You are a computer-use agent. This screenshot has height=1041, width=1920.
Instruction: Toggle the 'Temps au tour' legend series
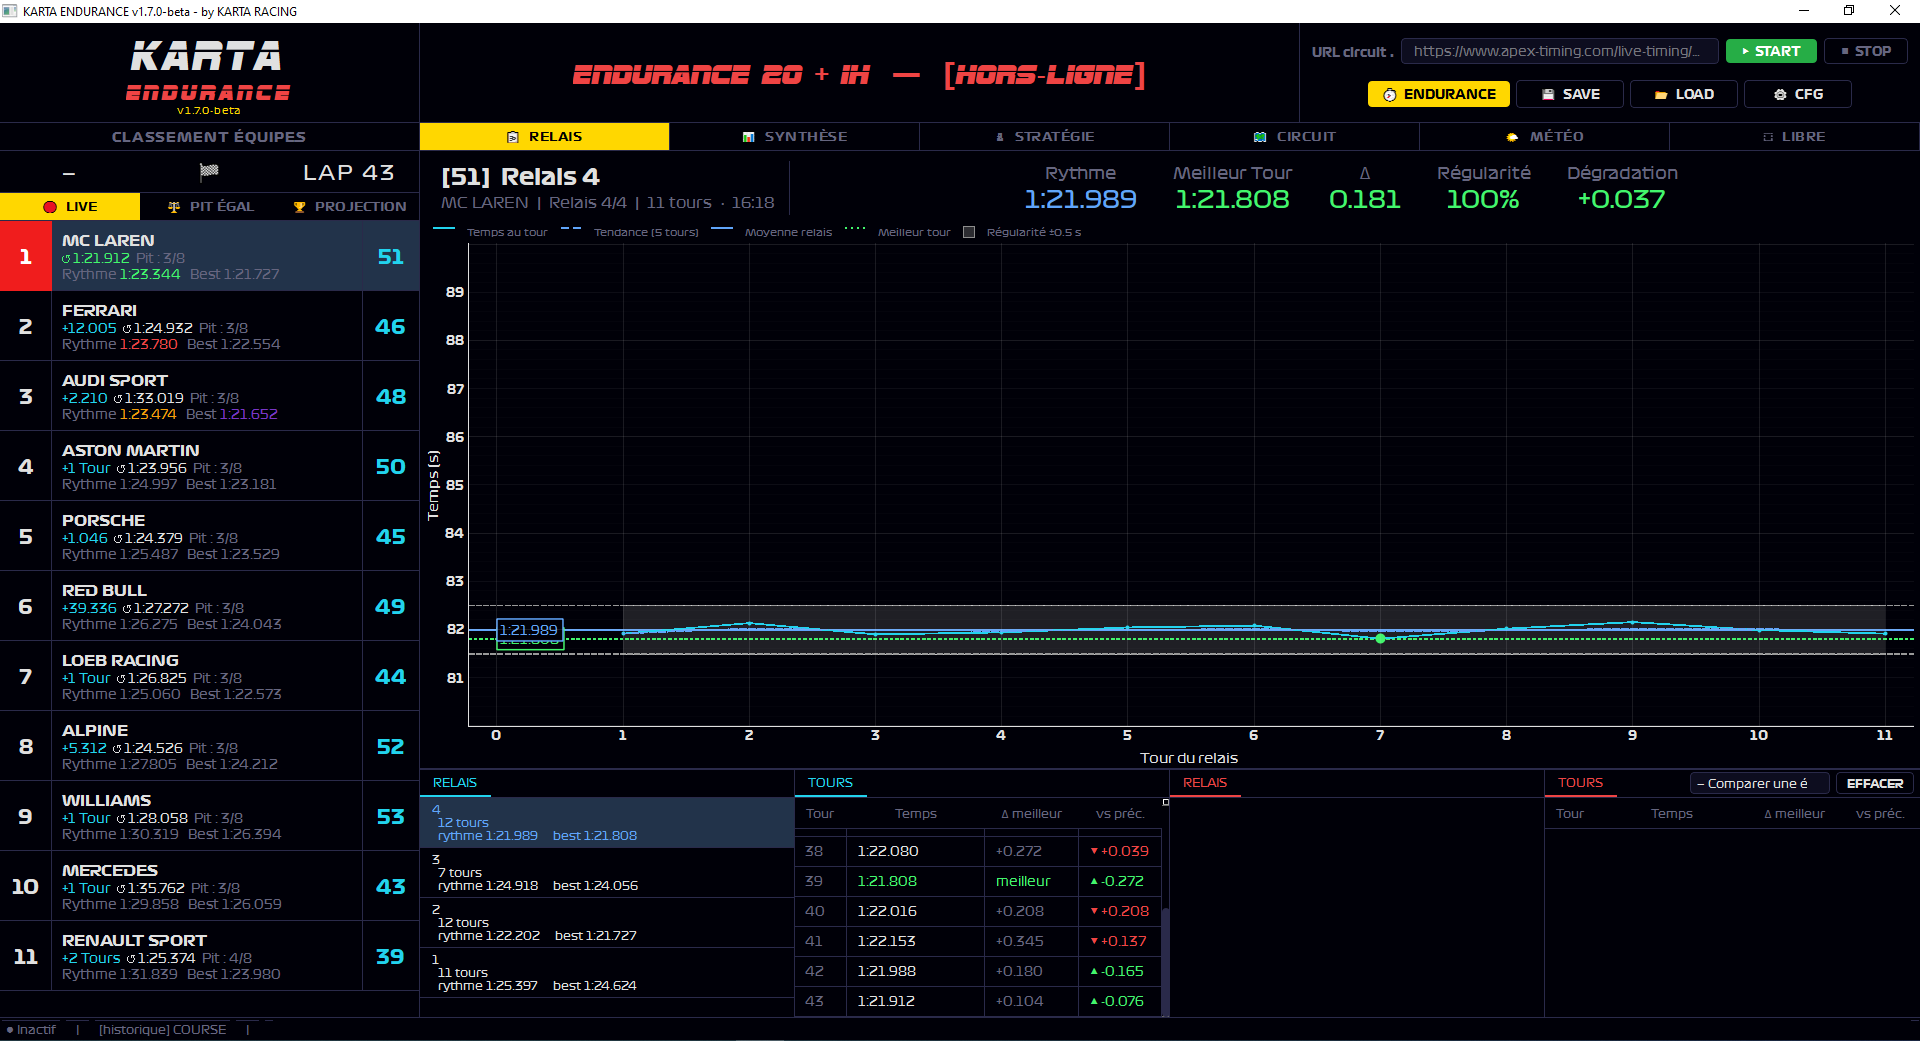(x=490, y=232)
